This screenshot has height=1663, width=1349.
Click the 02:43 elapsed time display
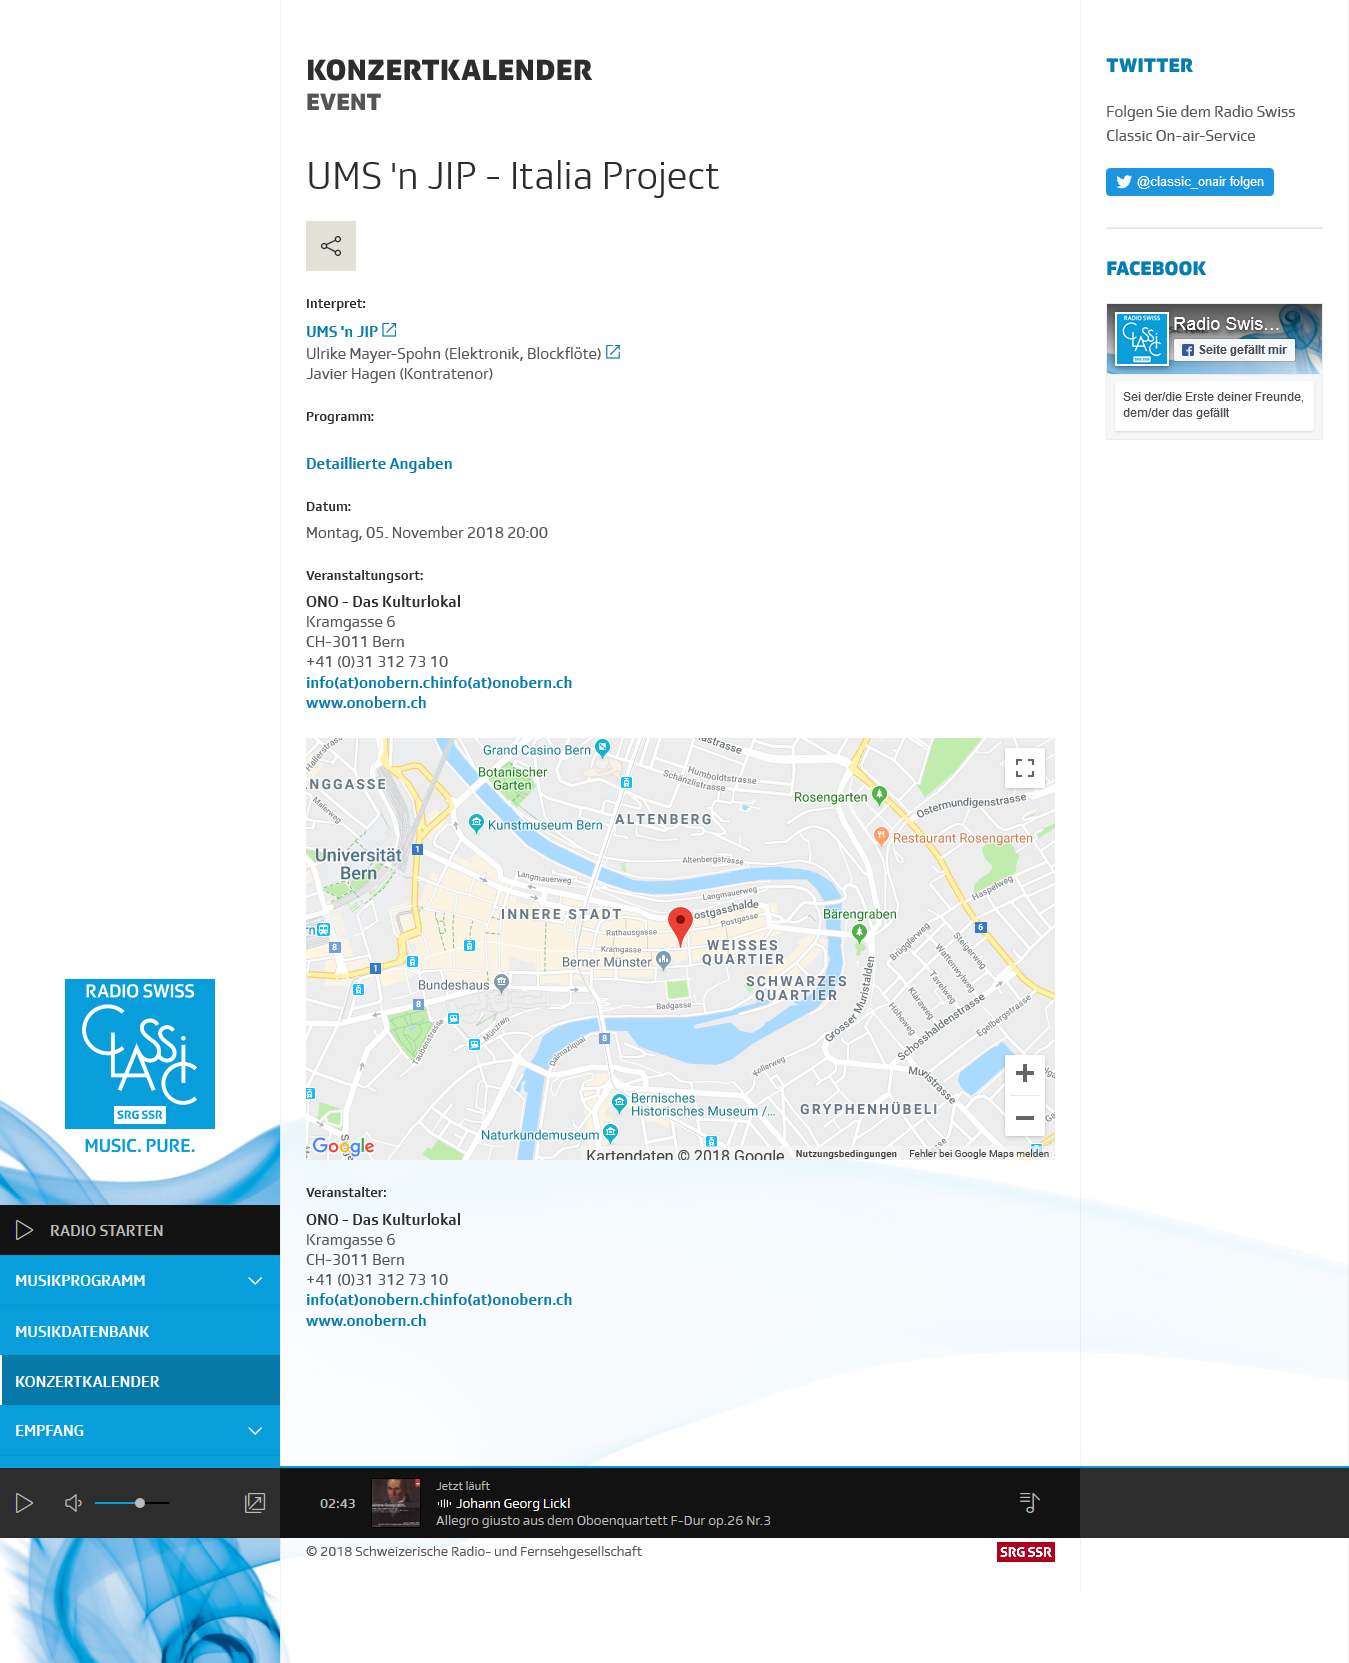[338, 1503]
